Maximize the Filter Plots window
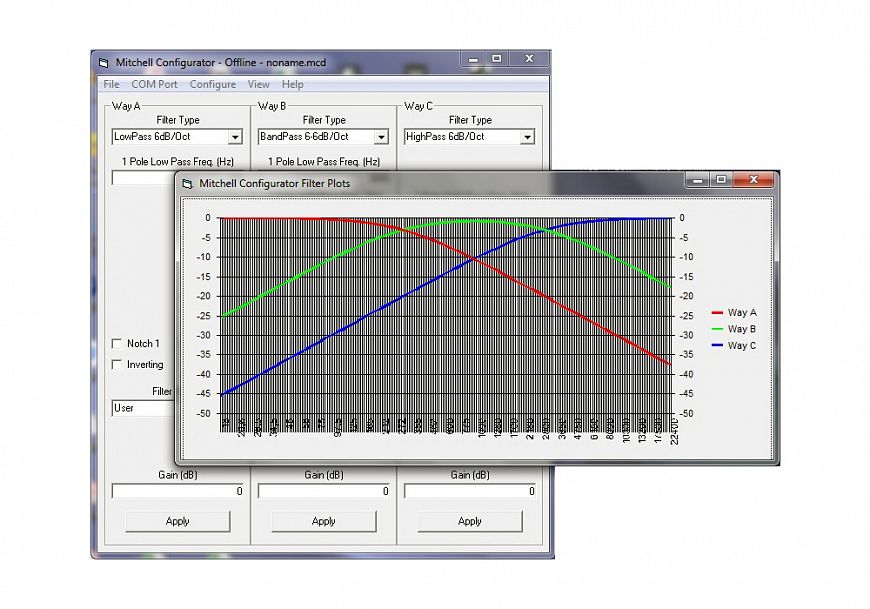 click(x=721, y=180)
